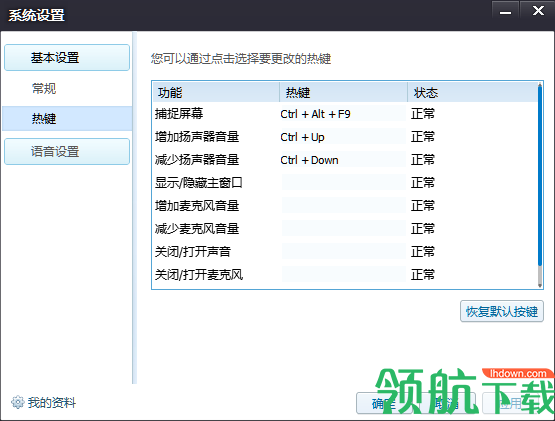Image resolution: width=555 pixels, height=421 pixels.
Task: Set hotkey field for 增加麦克风音量
Action: click(344, 206)
